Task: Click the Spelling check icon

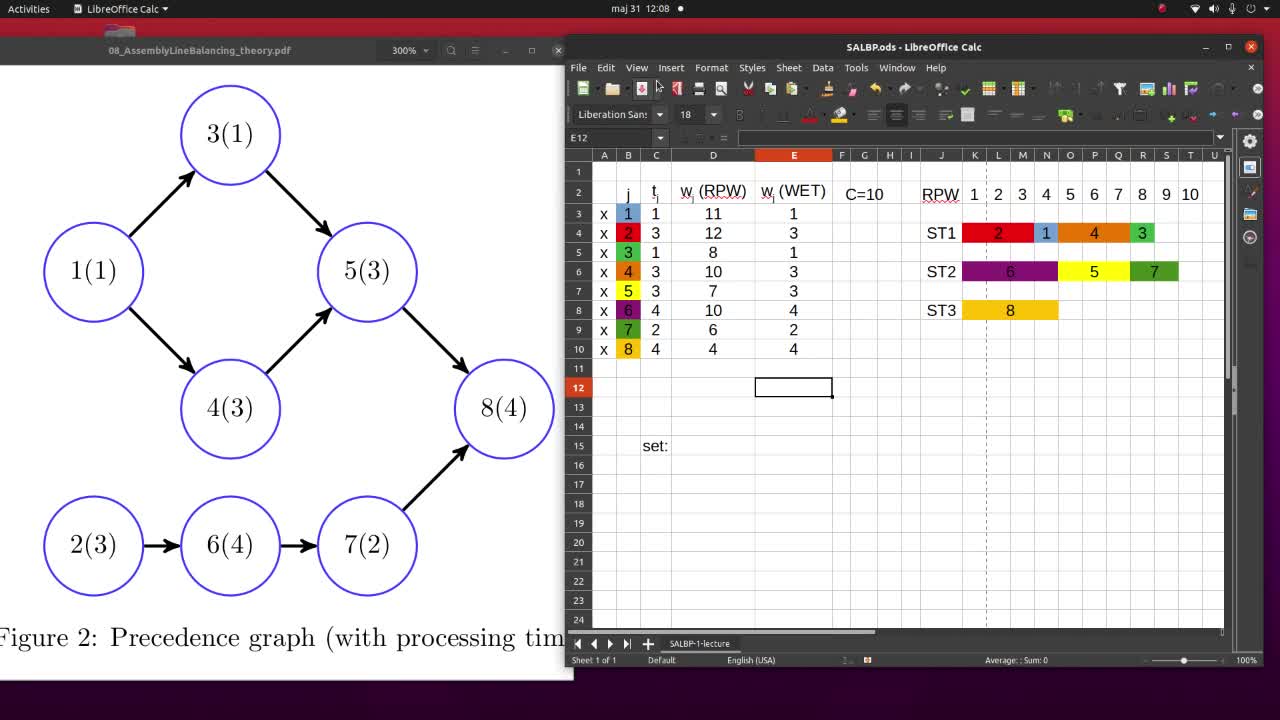Action: [965, 89]
